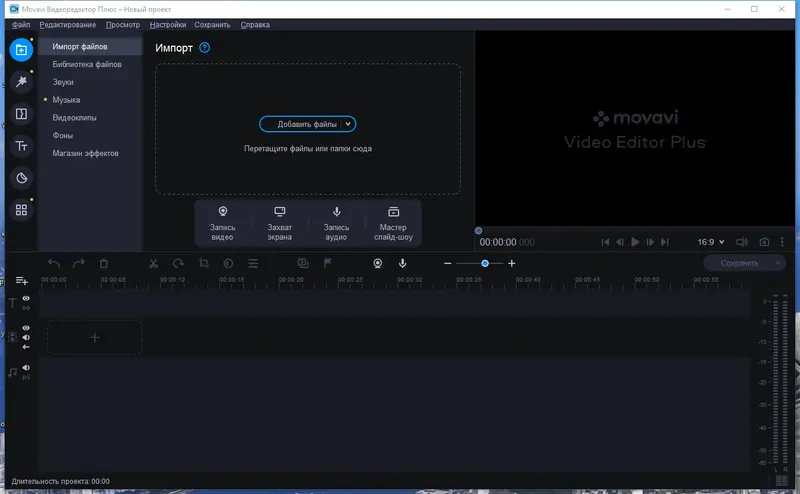Toggle title track link icon
This screenshot has height=494, width=800.
pyautogui.click(x=26, y=308)
